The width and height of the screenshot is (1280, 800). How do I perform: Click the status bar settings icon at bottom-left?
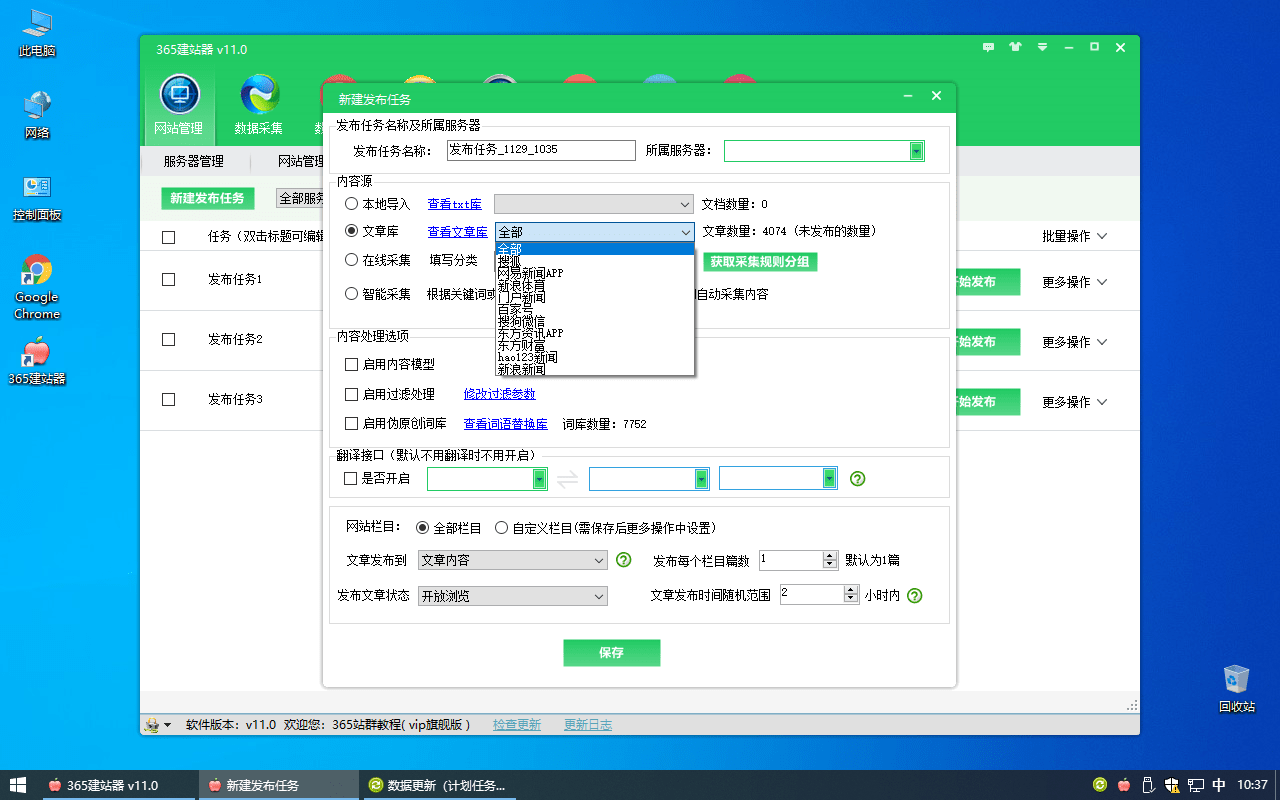click(x=151, y=725)
